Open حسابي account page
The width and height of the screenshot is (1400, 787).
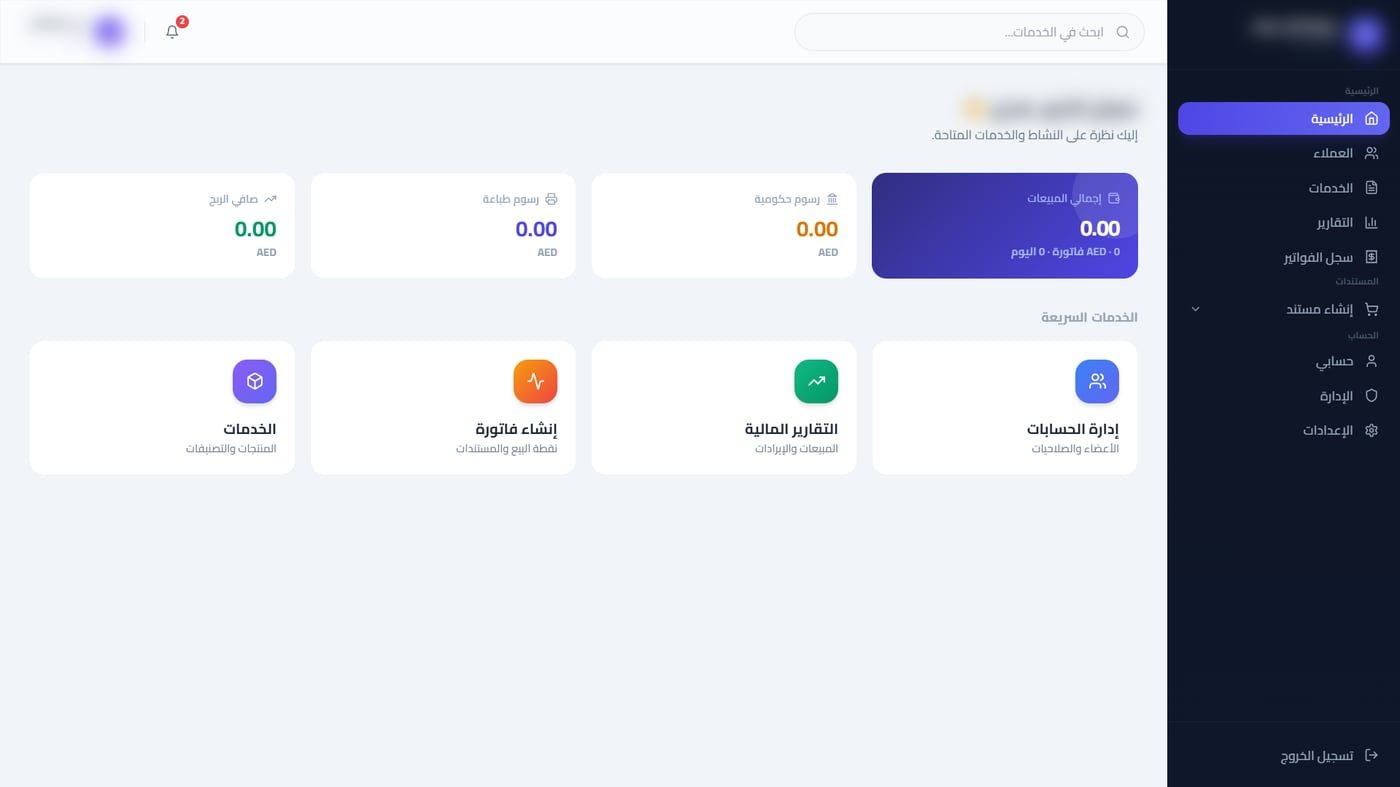click(1283, 361)
